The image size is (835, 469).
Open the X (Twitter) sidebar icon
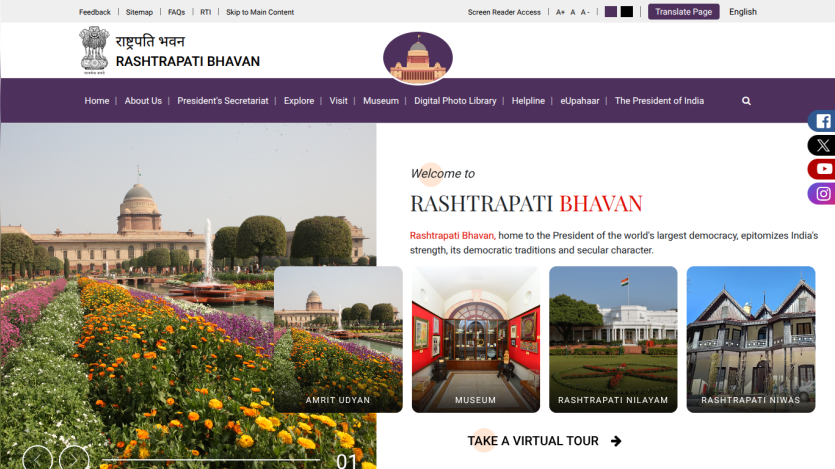(822, 145)
